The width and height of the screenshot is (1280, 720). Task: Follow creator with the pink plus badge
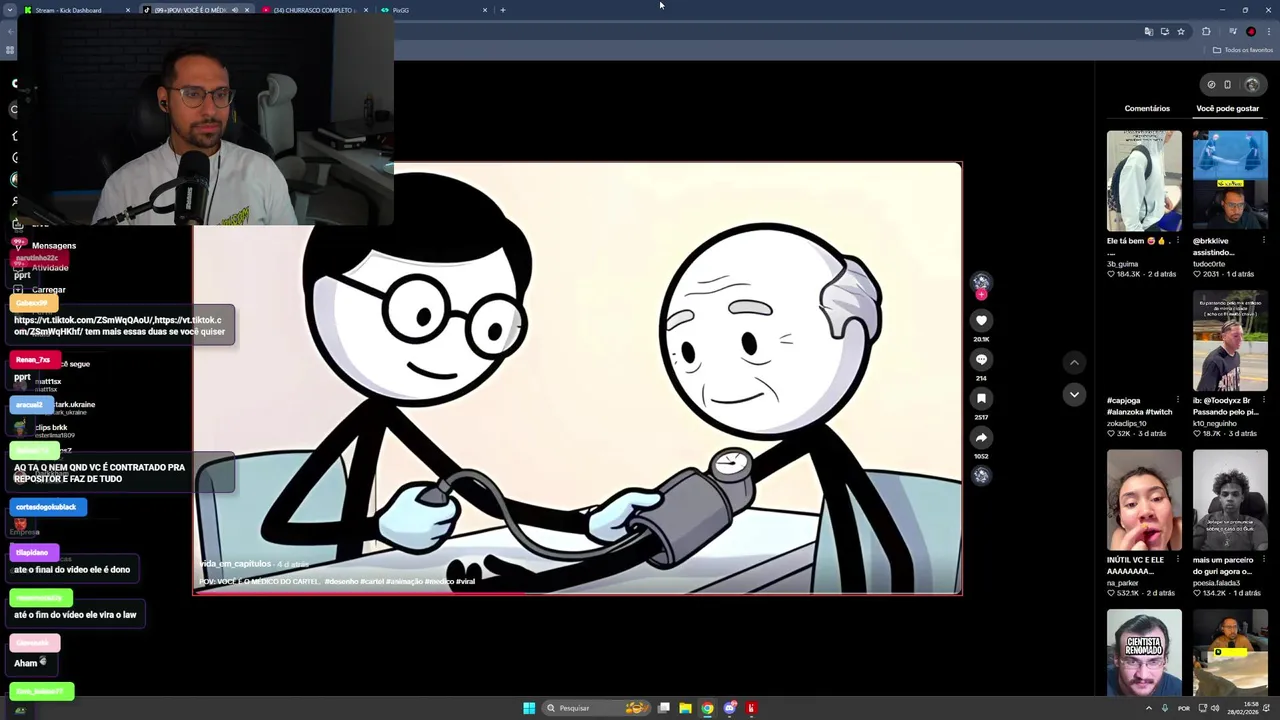coord(981,295)
